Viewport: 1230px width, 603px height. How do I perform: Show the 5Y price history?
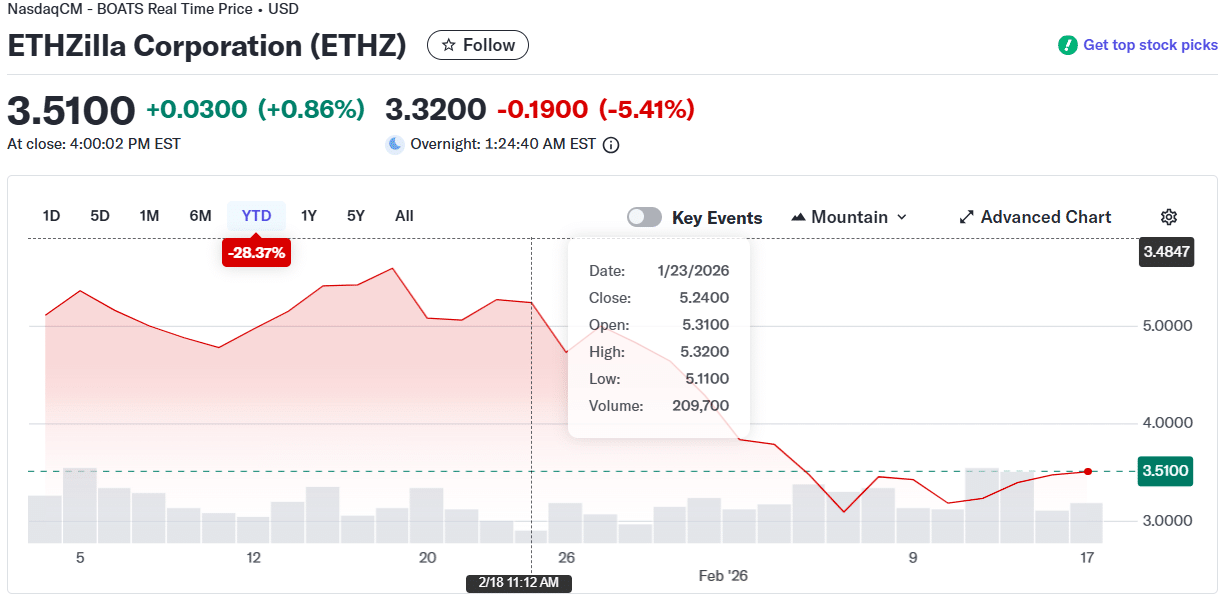point(356,216)
